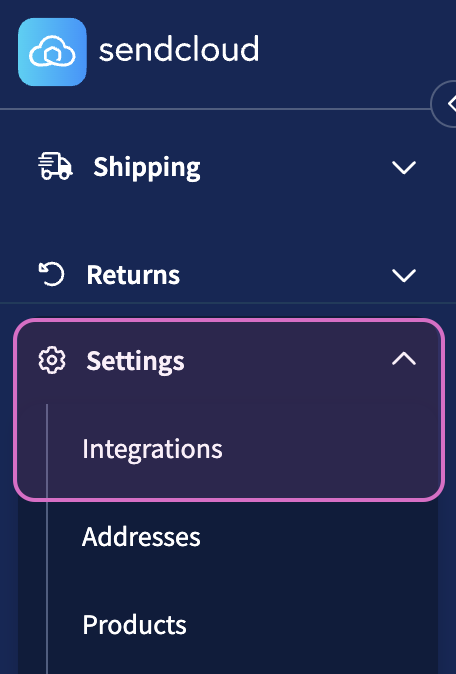Click the divider line beneath the sendcloud header
The width and height of the screenshot is (456, 674).
click(x=215, y=109)
